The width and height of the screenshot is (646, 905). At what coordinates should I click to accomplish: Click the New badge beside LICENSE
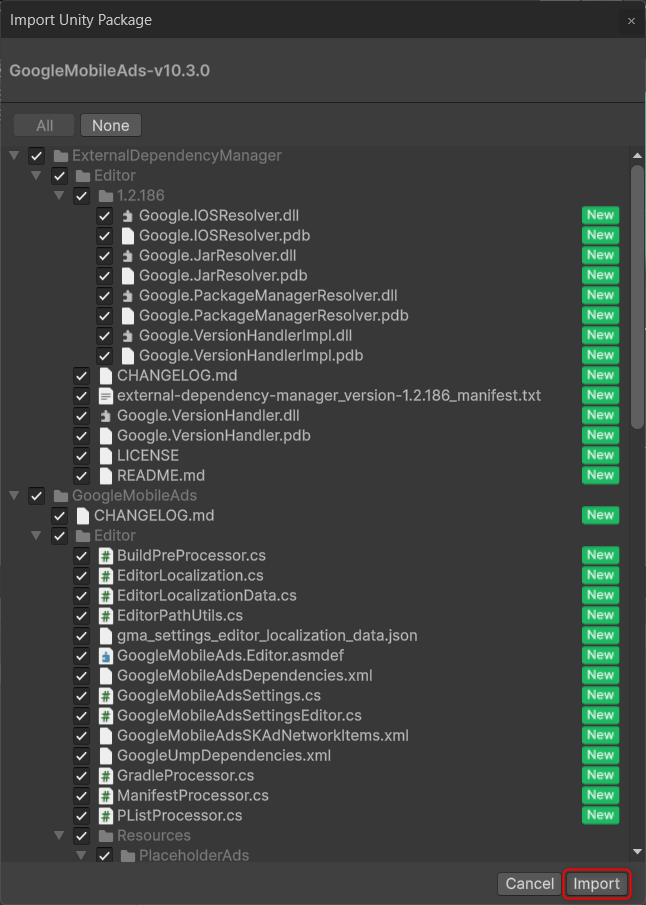coord(600,455)
